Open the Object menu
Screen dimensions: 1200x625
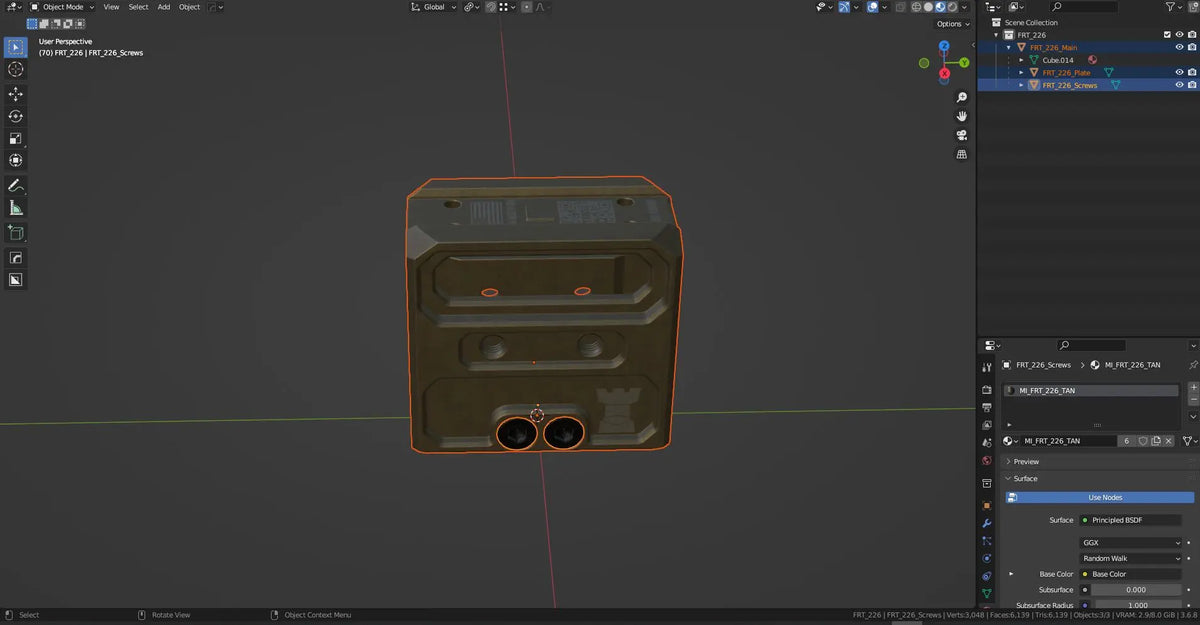tap(189, 7)
